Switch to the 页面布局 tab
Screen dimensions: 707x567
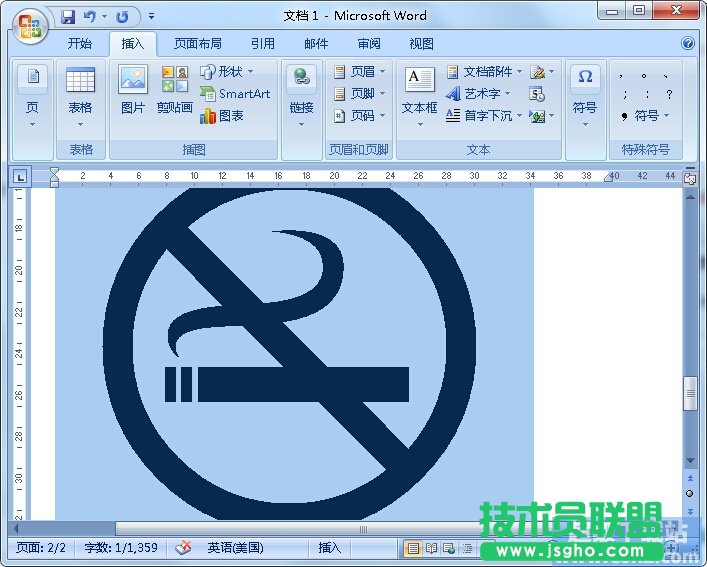tap(197, 44)
